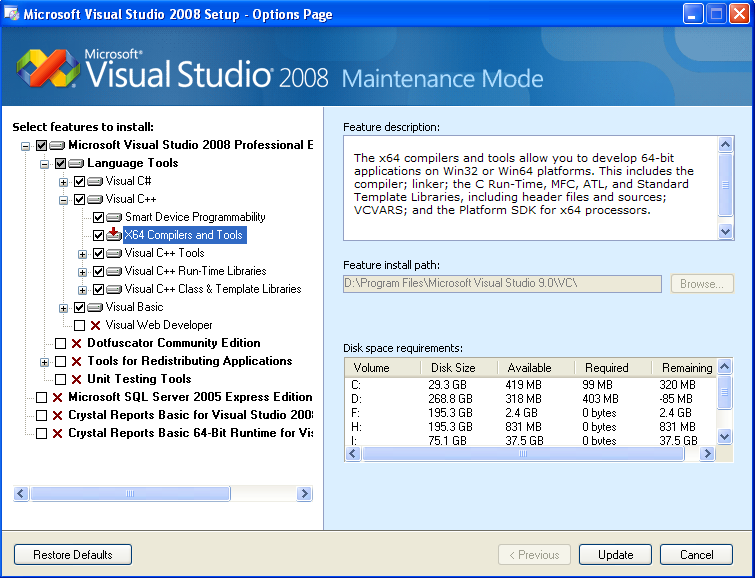
Task: Expand the Visual C# tree node
Action: point(64,181)
